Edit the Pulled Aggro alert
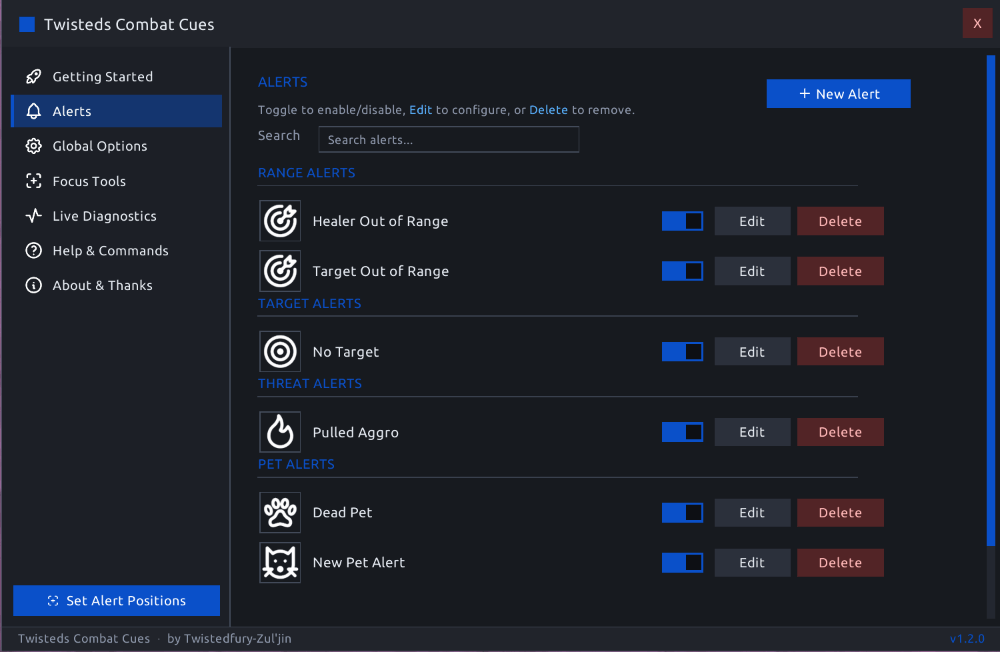This screenshot has width=1000, height=652. pyautogui.click(x=752, y=432)
